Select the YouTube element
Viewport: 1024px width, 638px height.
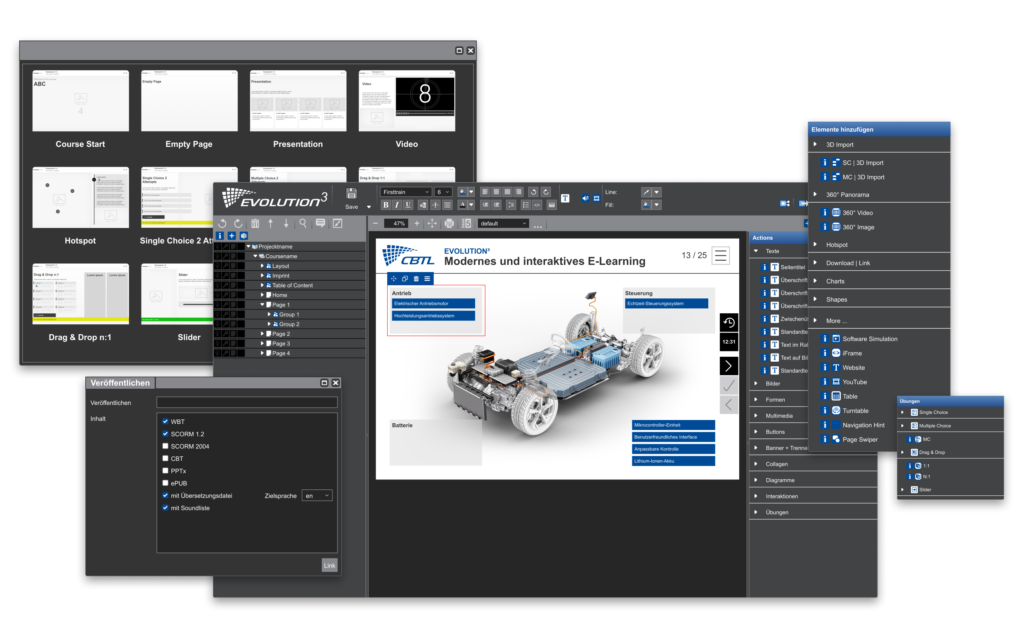click(x=854, y=382)
